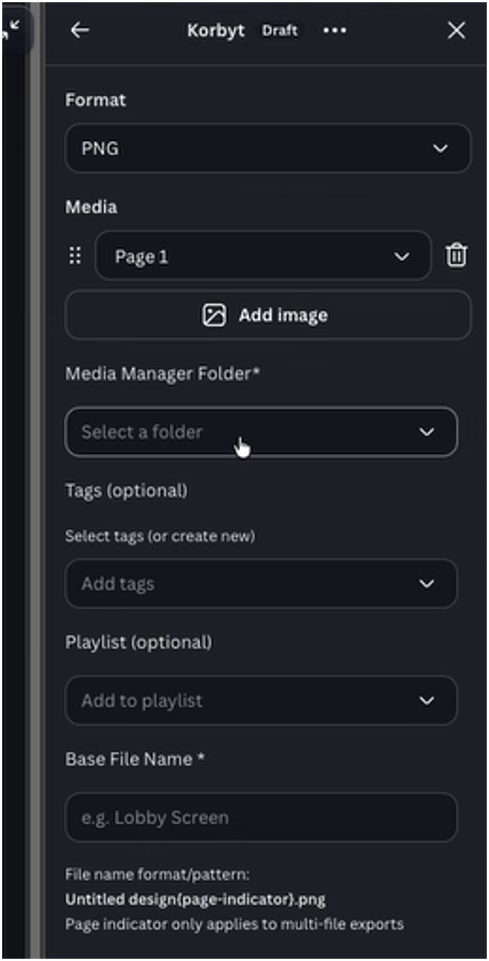Go back using the left arrow icon
This screenshot has width=489, height=961.
point(80,30)
